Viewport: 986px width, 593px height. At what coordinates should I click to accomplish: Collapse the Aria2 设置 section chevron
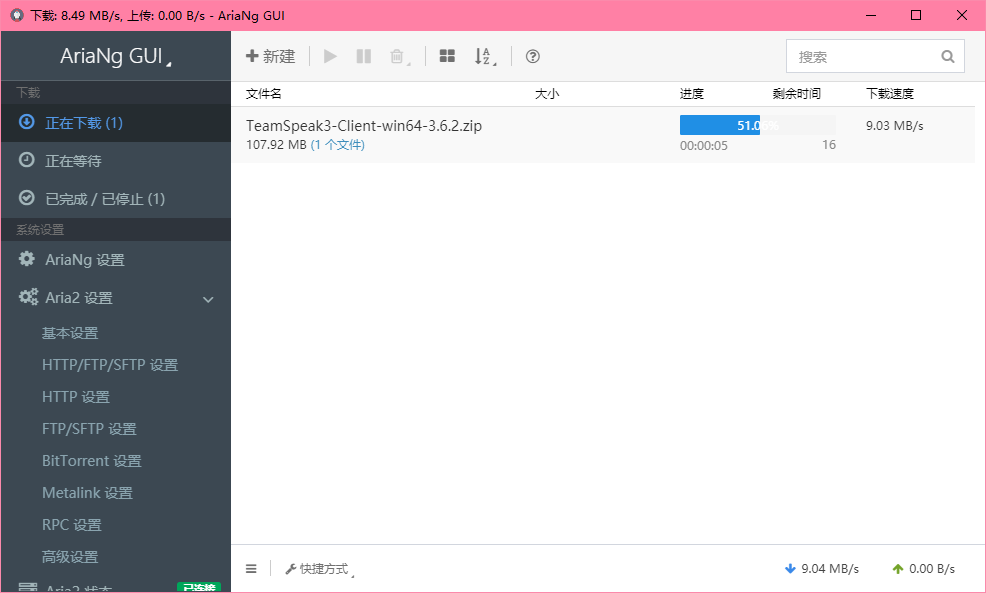pos(208,298)
